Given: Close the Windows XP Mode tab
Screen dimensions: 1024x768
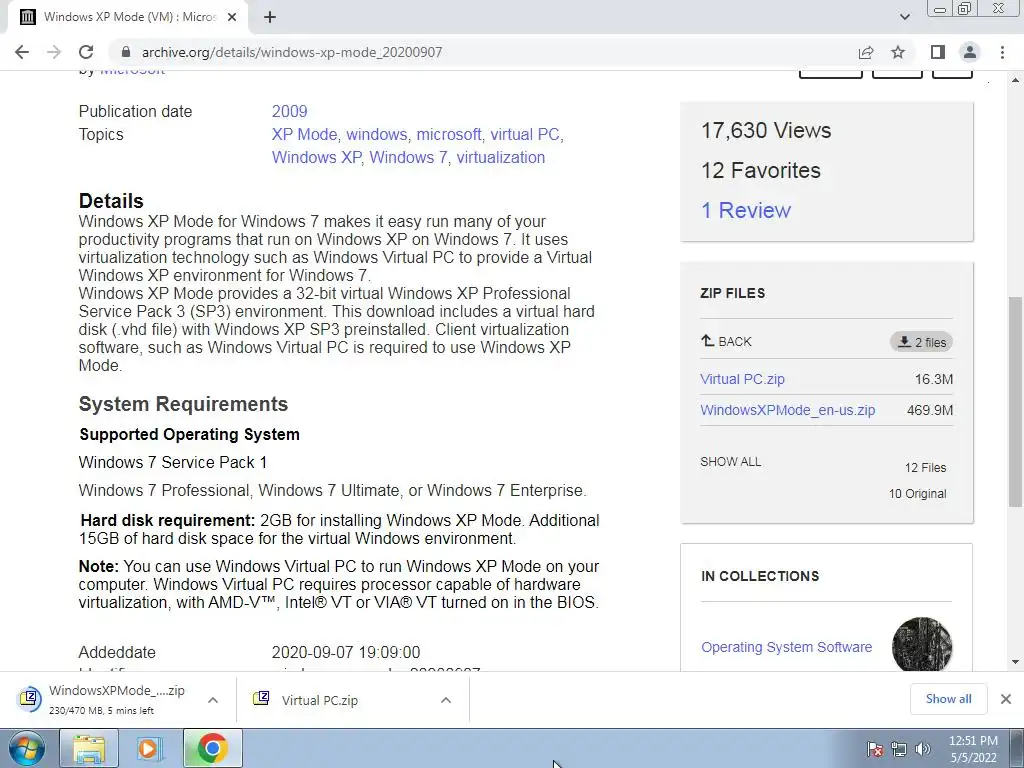Looking at the screenshot, I should [232, 17].
